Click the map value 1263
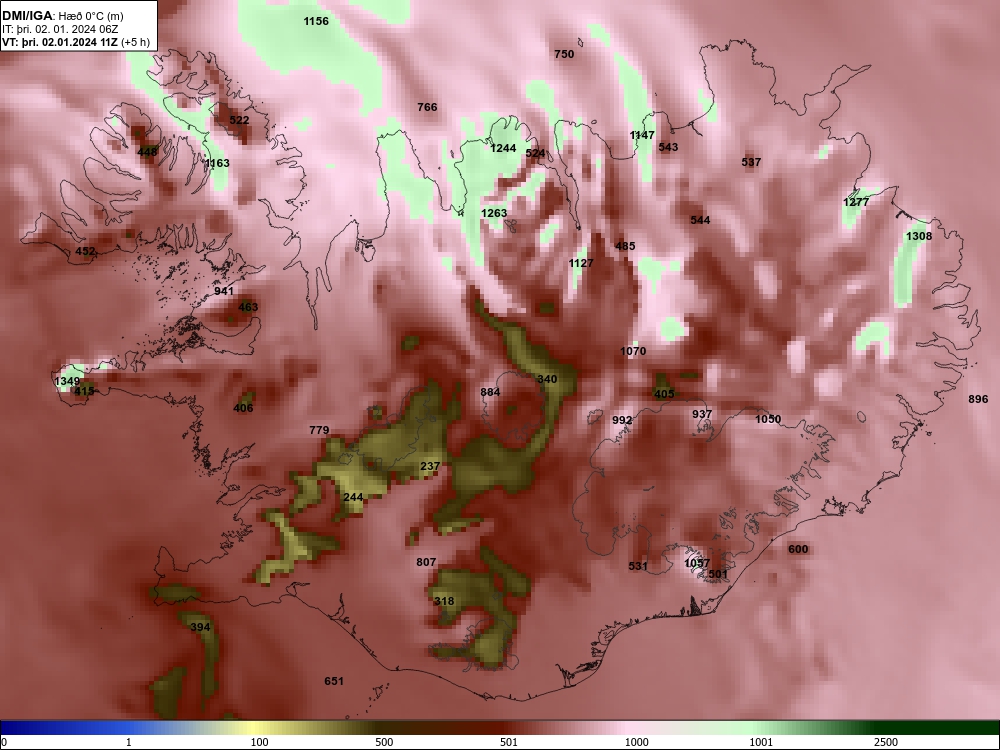The width and height of the screenshot is (1000, 750). pyautogui.click(x=494, y=213)
